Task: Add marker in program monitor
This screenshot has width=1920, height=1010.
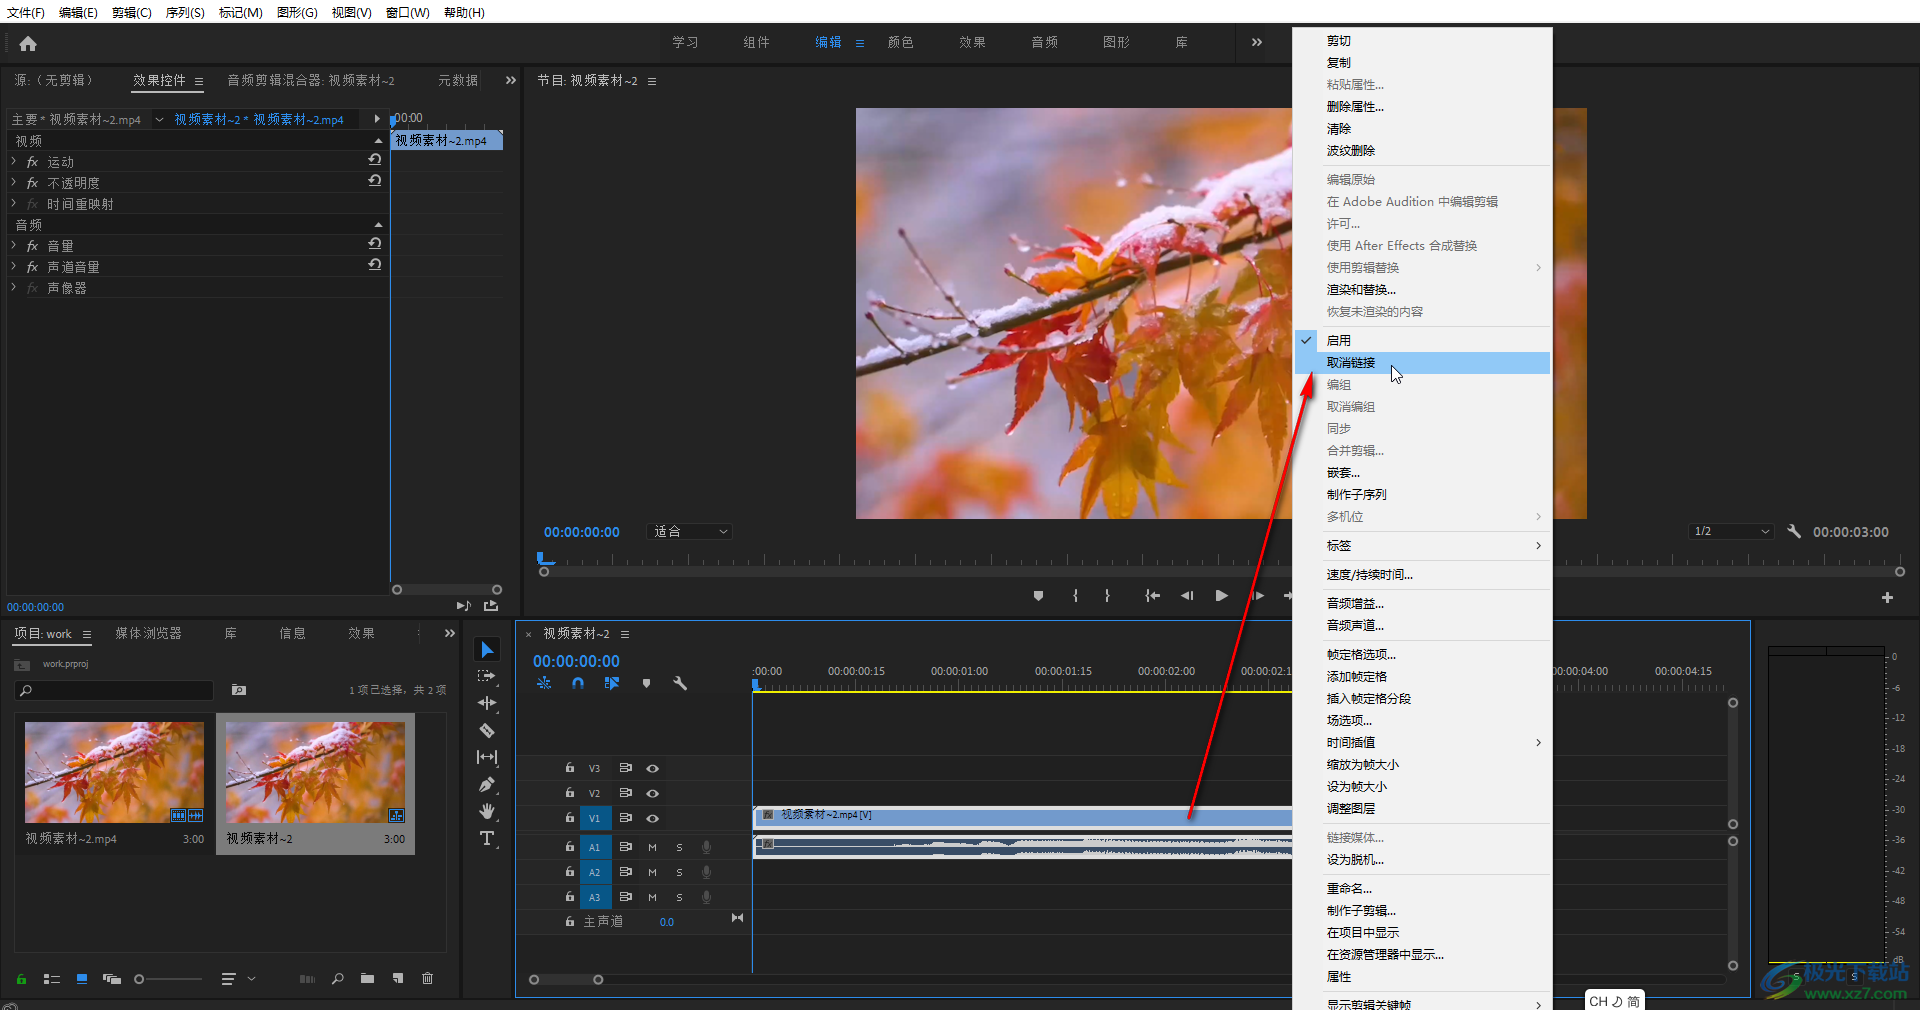Action: pos(1038,596)
